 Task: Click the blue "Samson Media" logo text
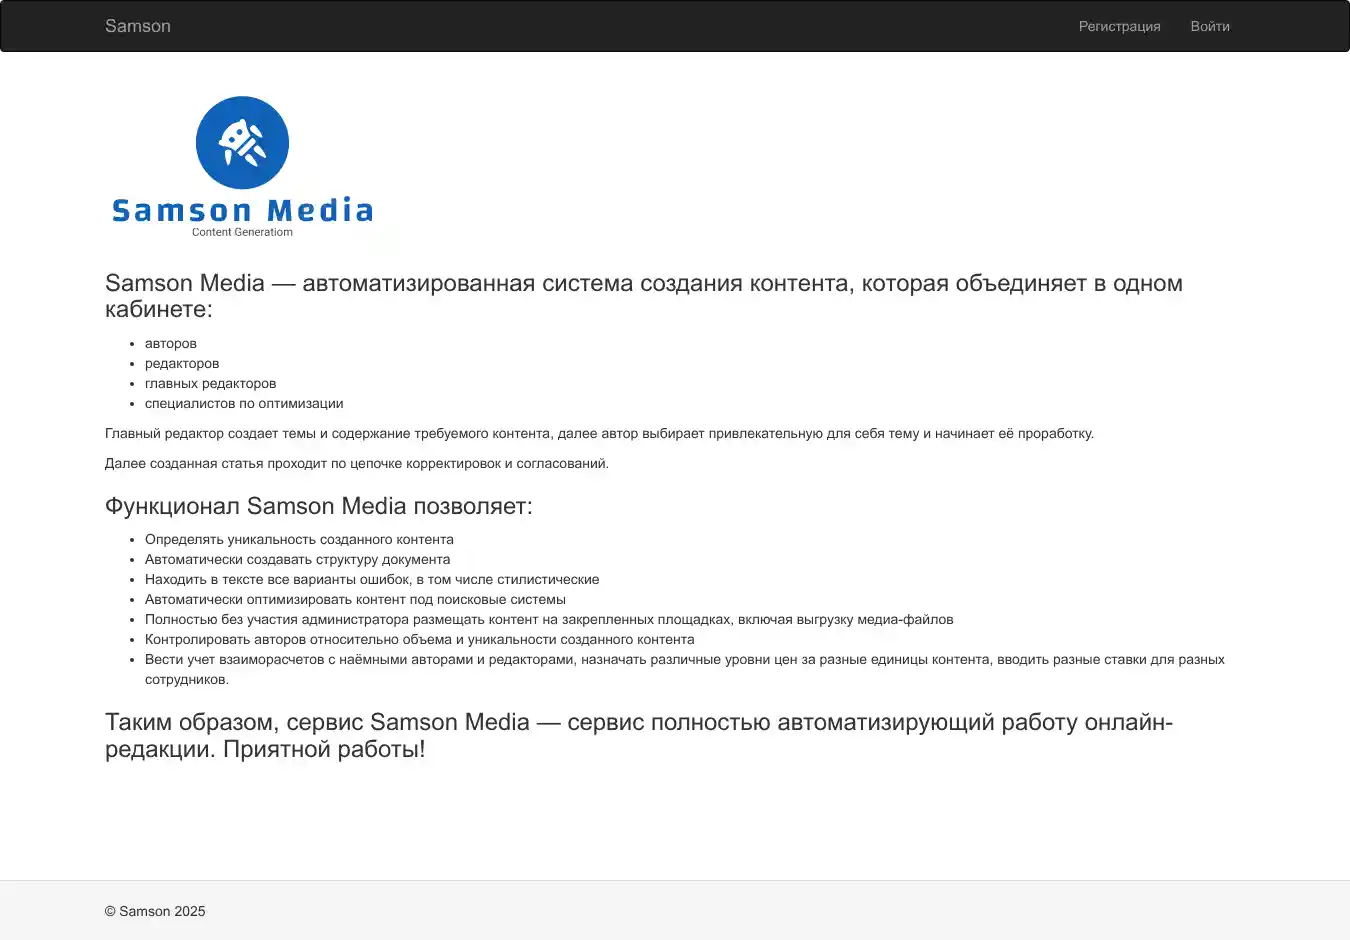242,211
